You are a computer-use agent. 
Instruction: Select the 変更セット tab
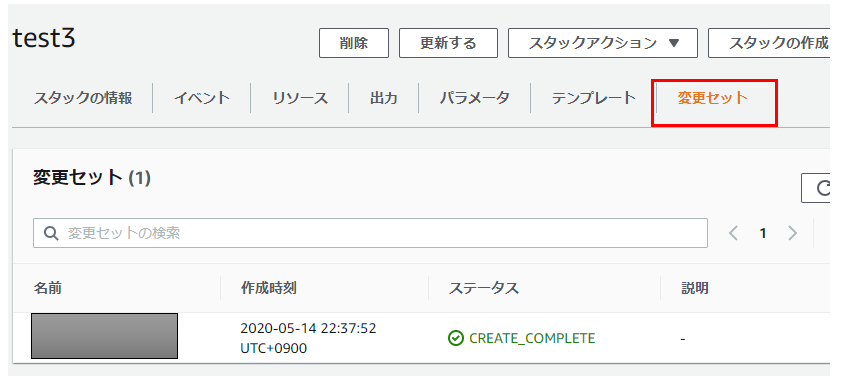click(713, 98)
